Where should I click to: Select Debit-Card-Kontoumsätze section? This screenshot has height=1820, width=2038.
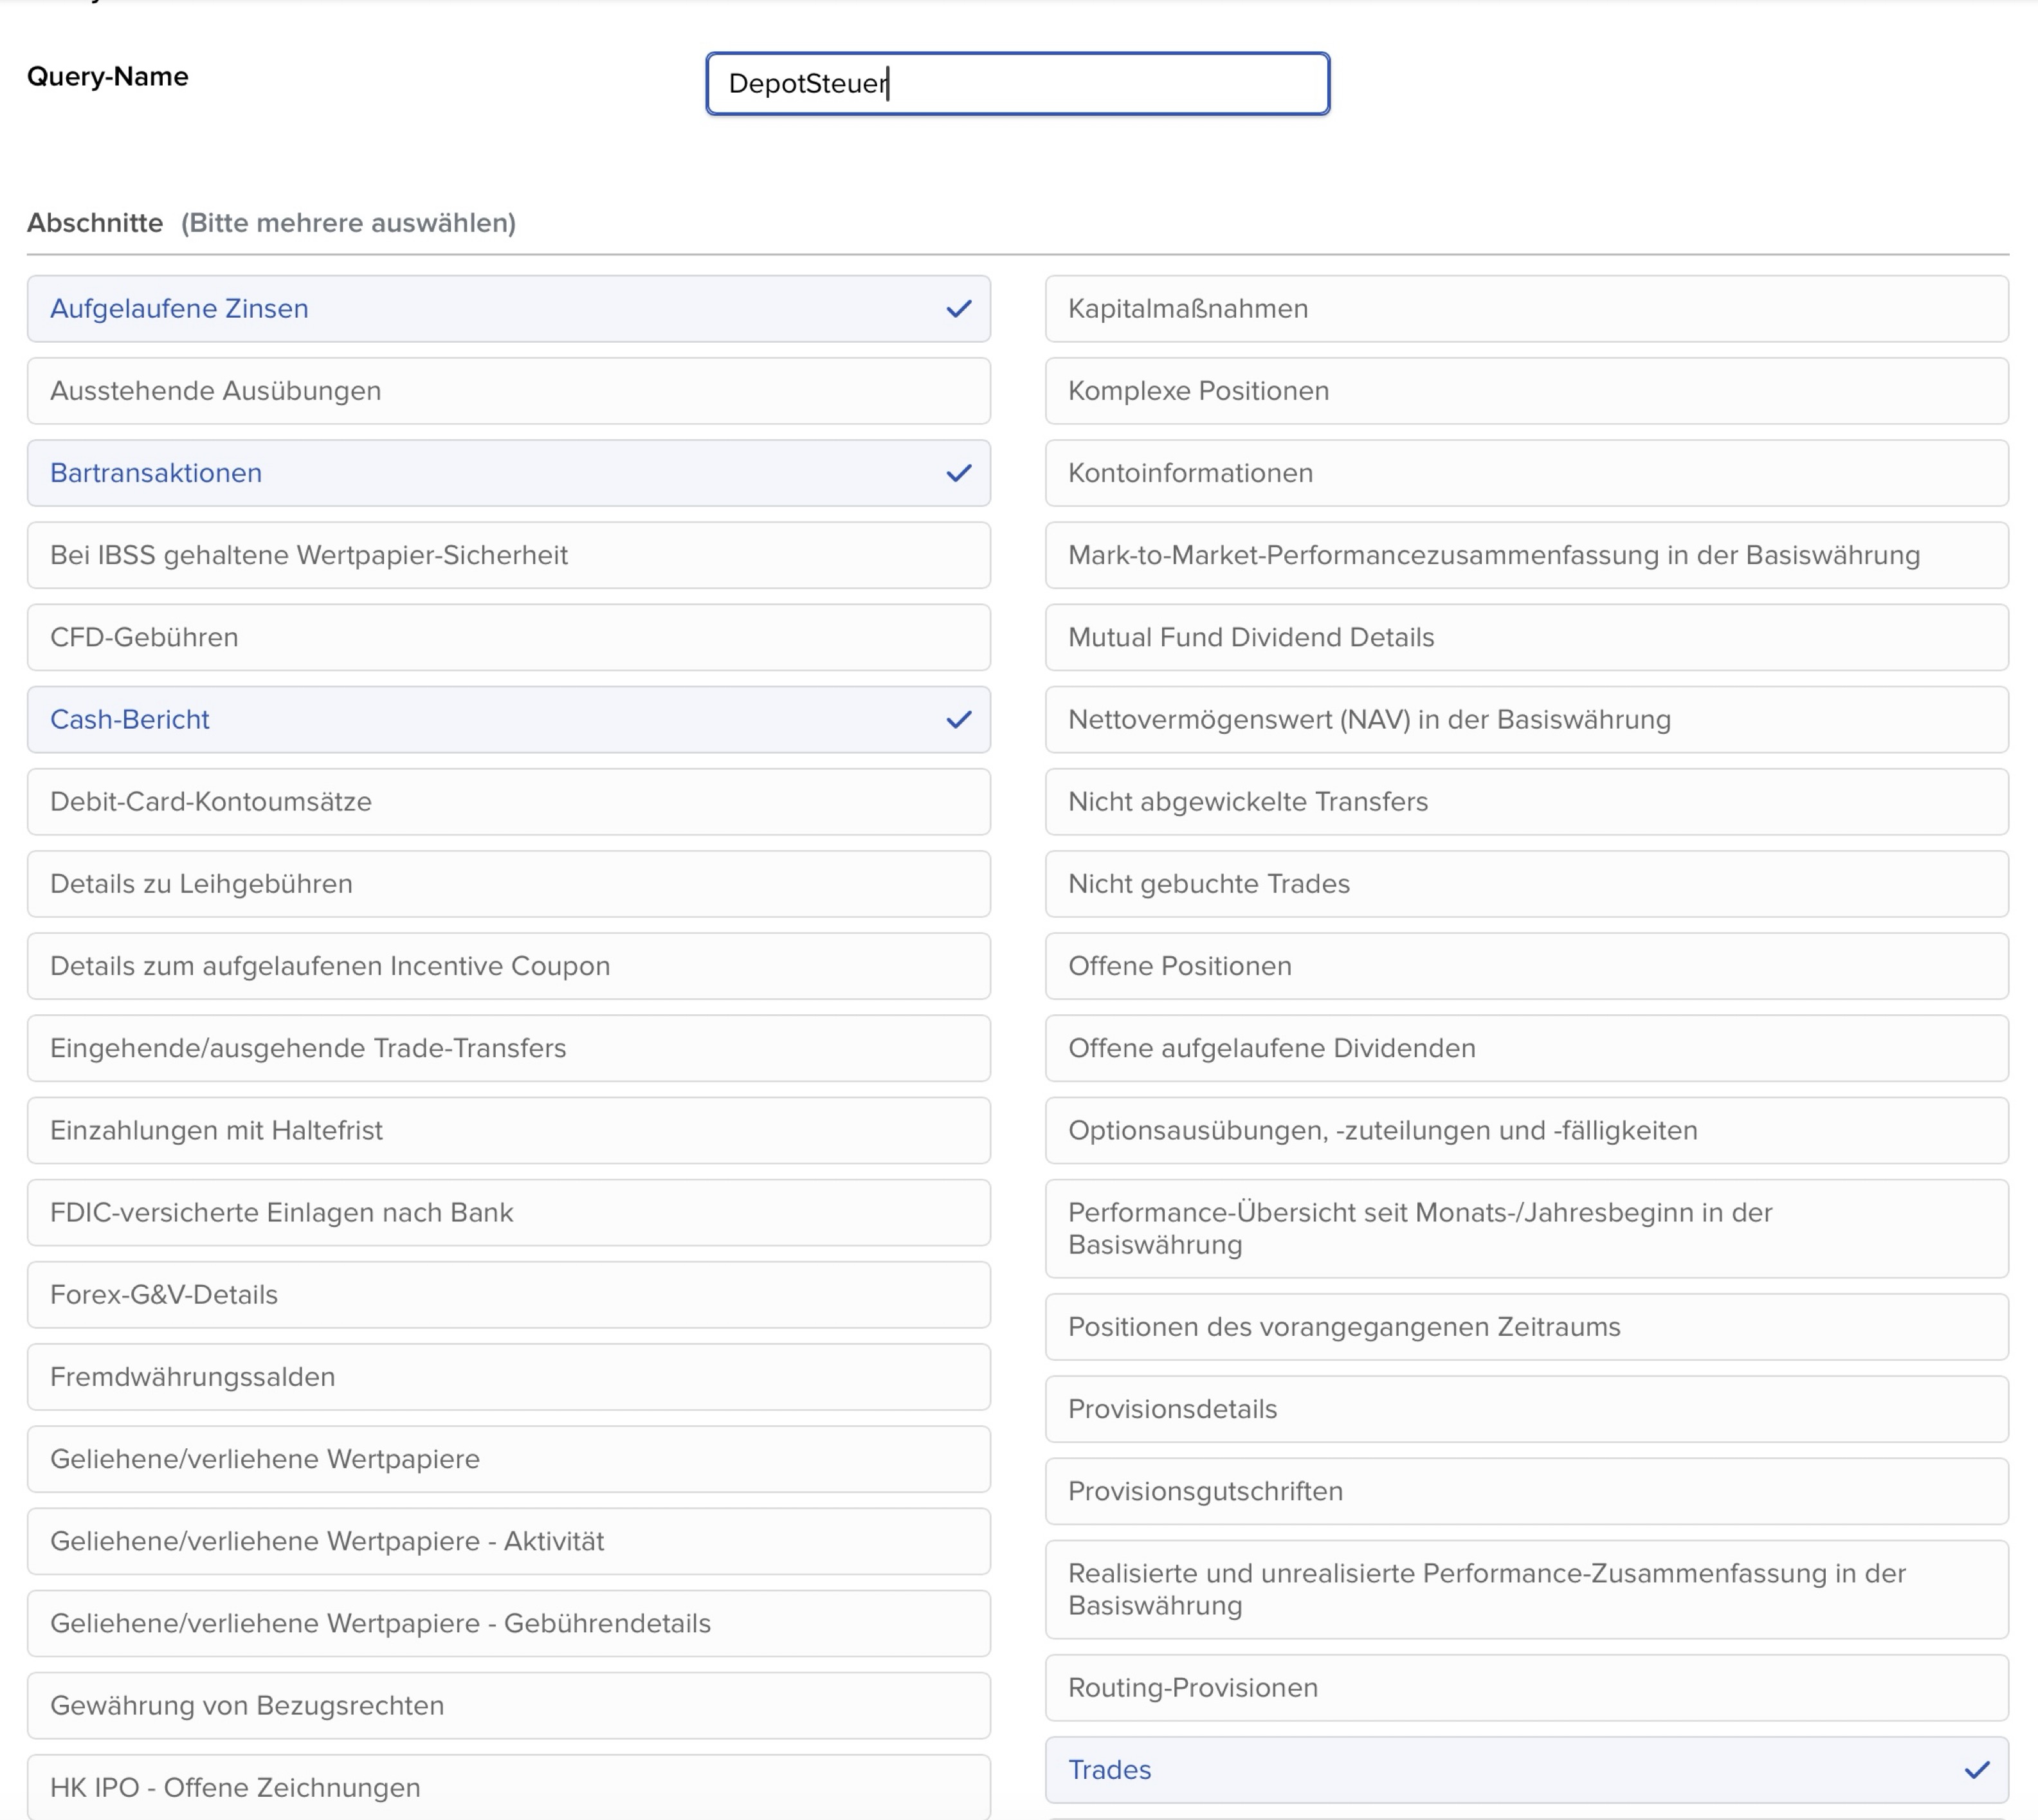click(508, 802)
